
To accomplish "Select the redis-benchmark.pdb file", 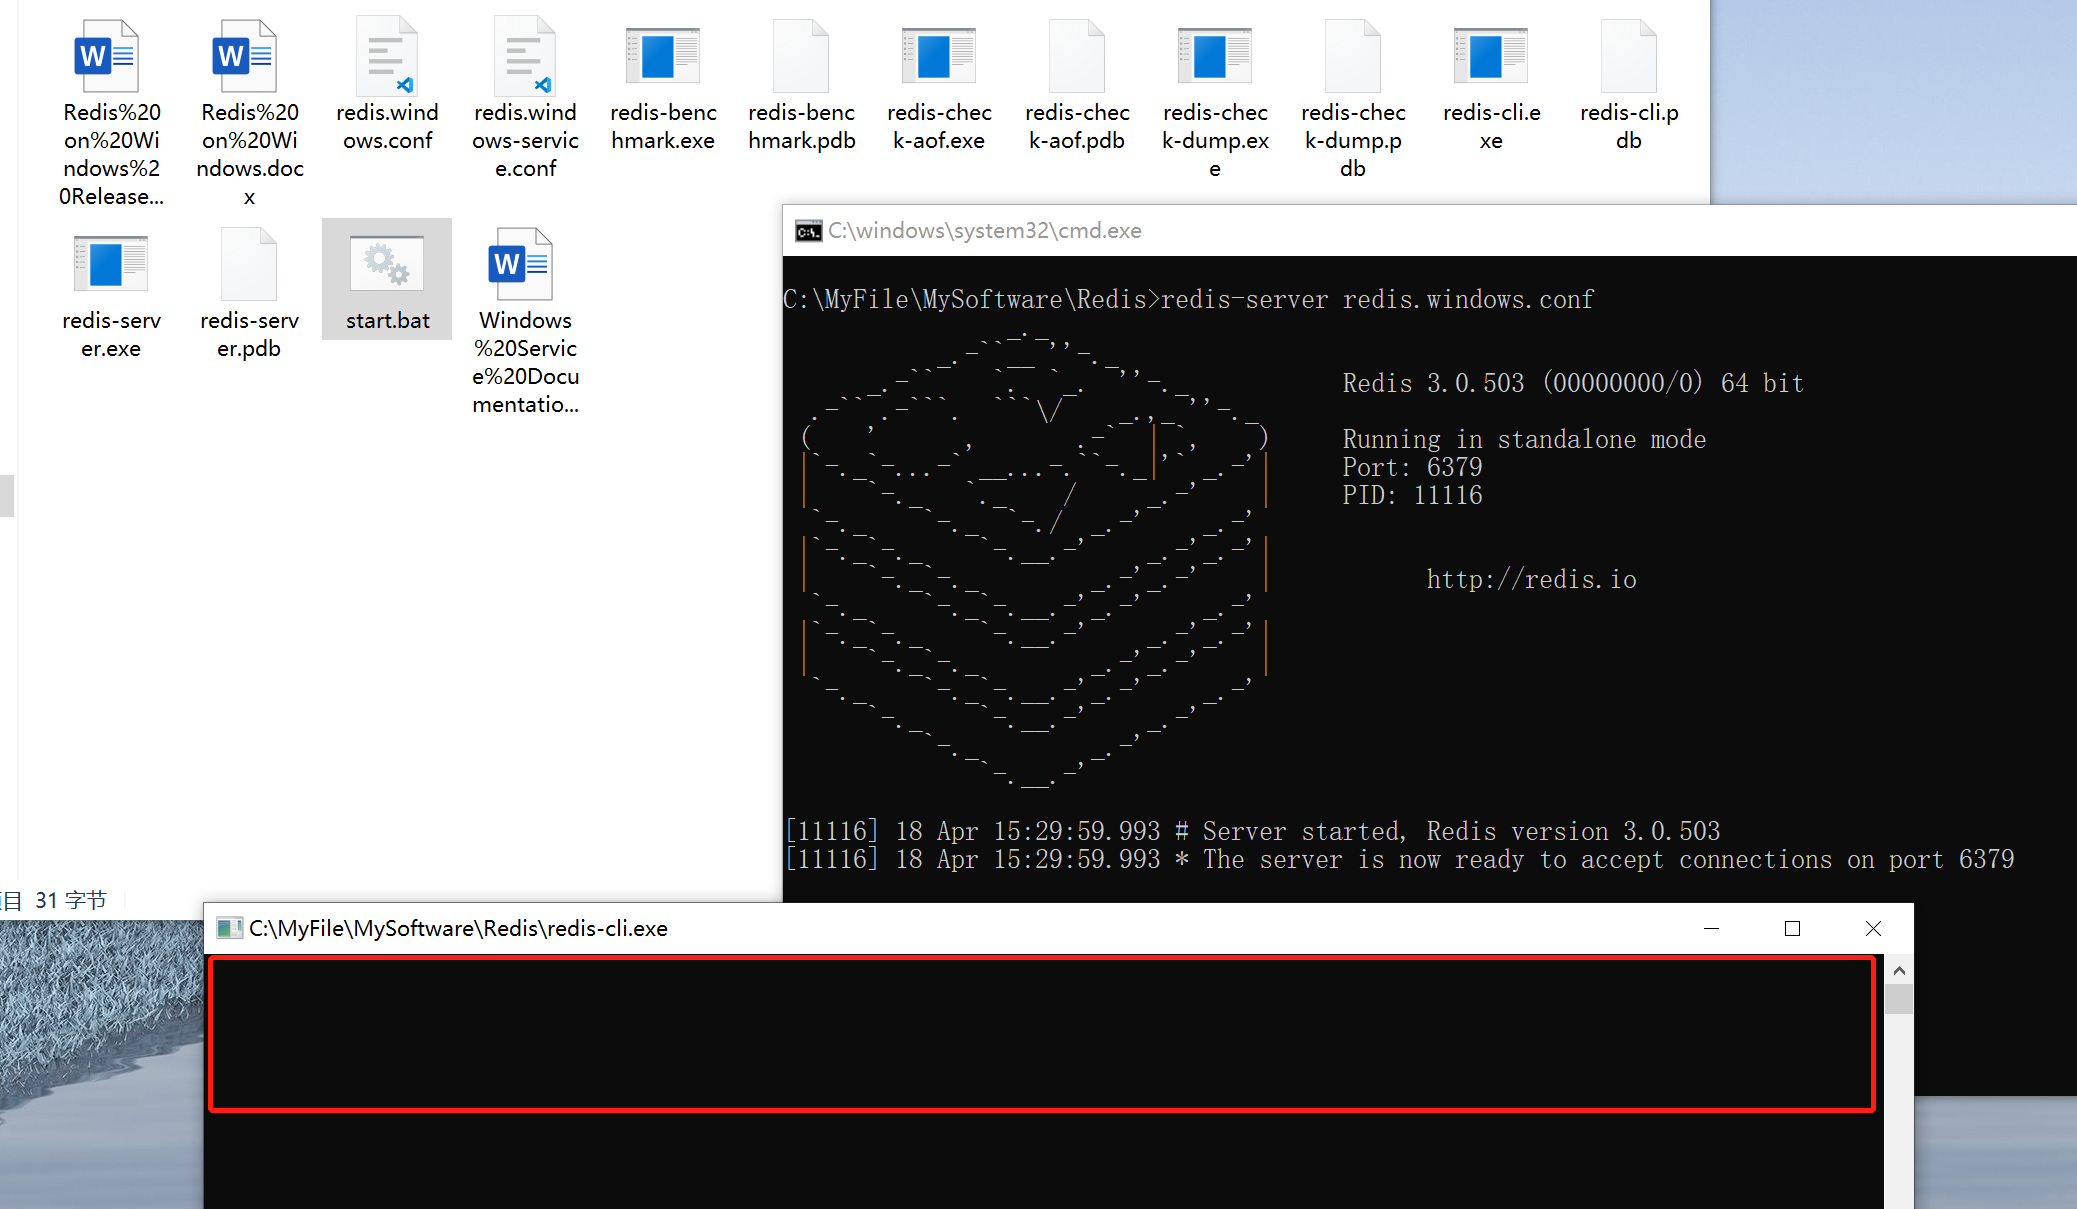I will pyautogui.click(x=800, y=57).
